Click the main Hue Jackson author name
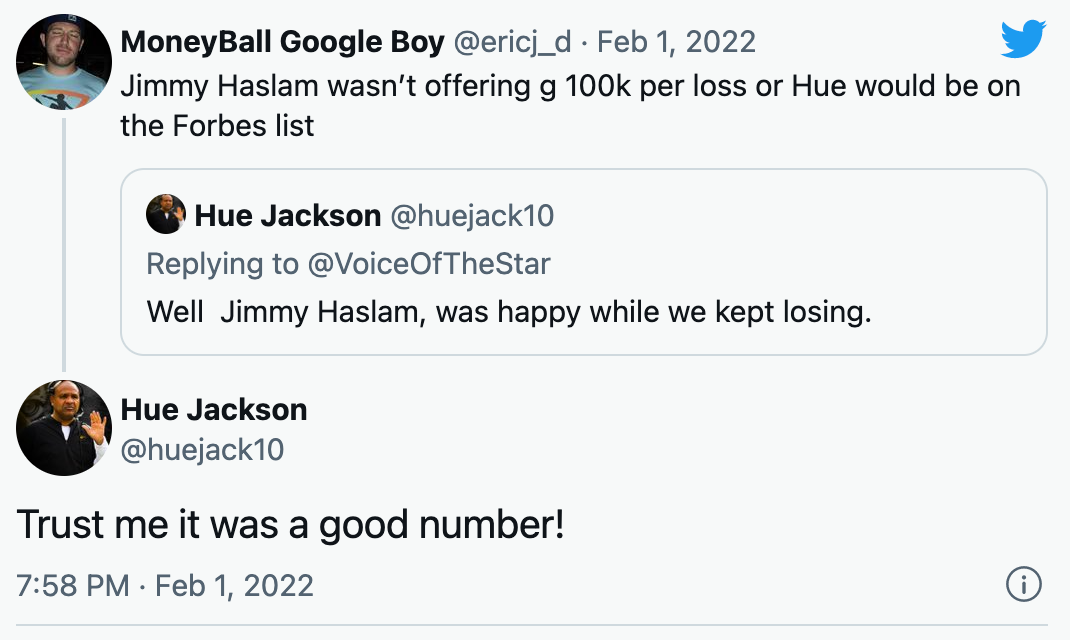 [214, 409]
